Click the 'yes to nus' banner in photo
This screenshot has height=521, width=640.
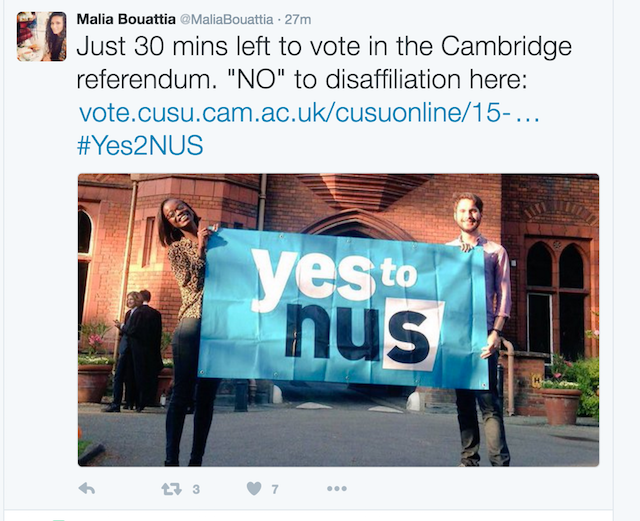(344, 309)
